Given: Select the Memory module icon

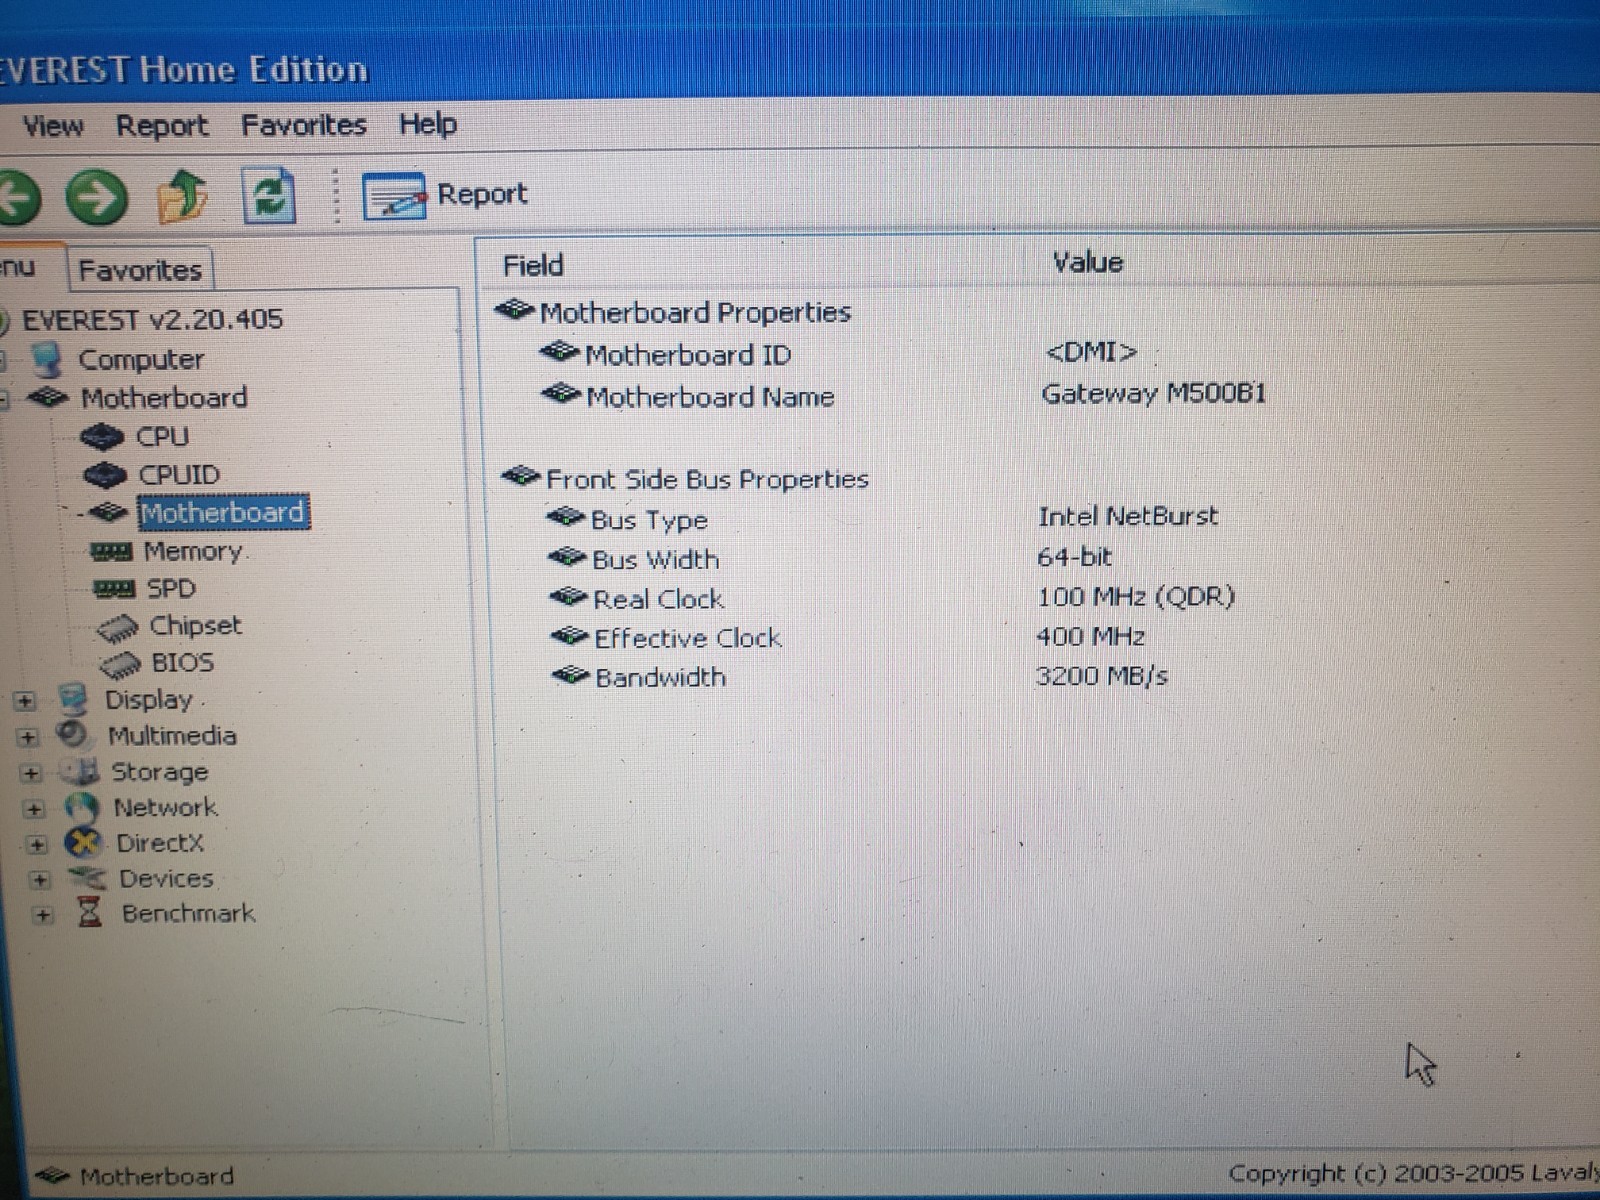Looking at the screenshot, I should tap(111, 552).
